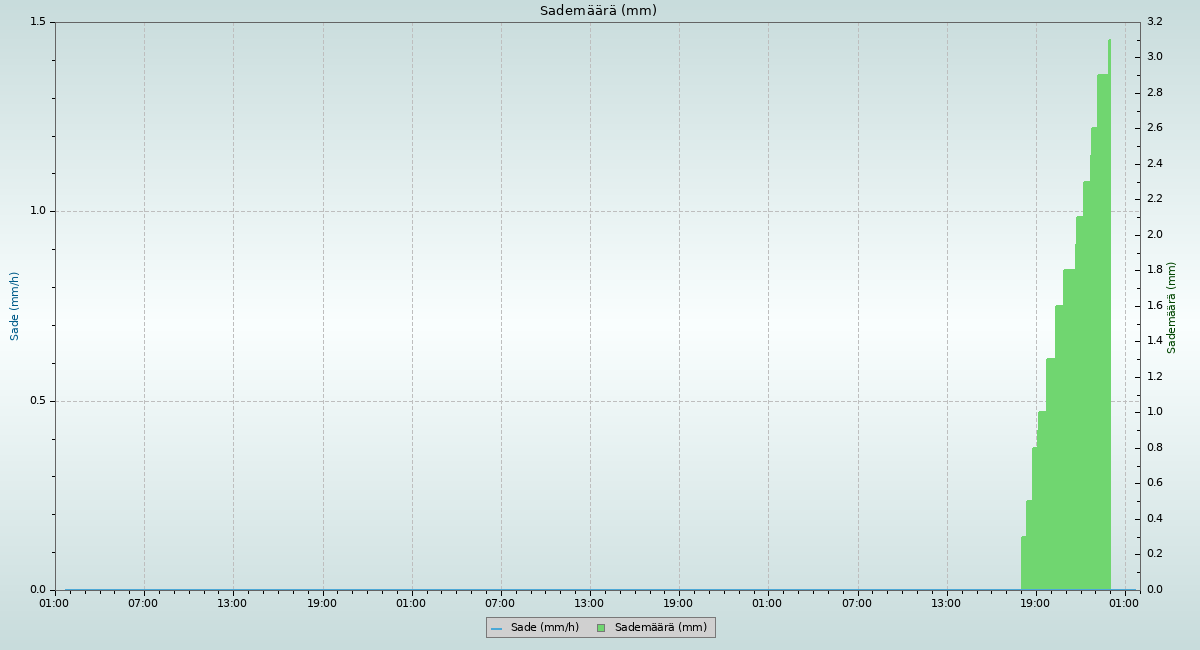Image resolution: width=1200 pixels, height=650 pixels.
Task: Click the left axis title Sade (mm/h)
Action: pyautogui.click(x=15, y=306)
